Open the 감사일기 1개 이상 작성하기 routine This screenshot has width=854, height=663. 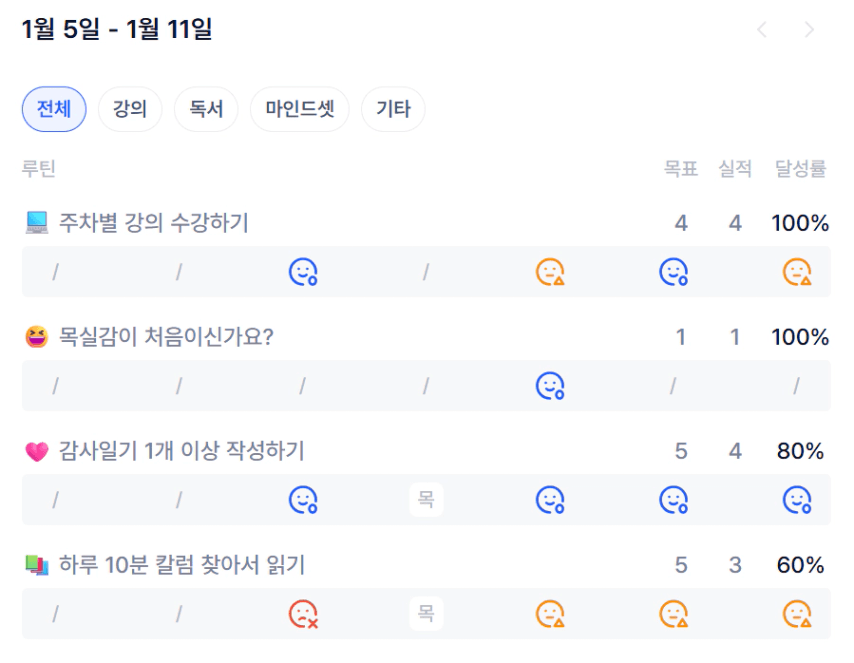pos(181,452)
